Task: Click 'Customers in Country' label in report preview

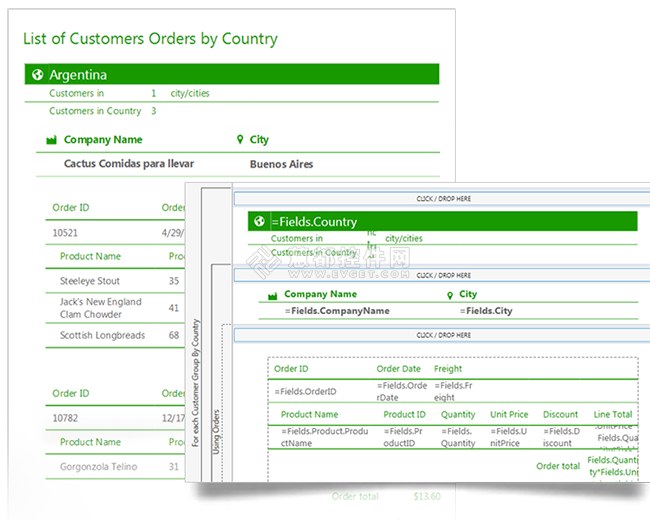Action: [x=95, y=111]
